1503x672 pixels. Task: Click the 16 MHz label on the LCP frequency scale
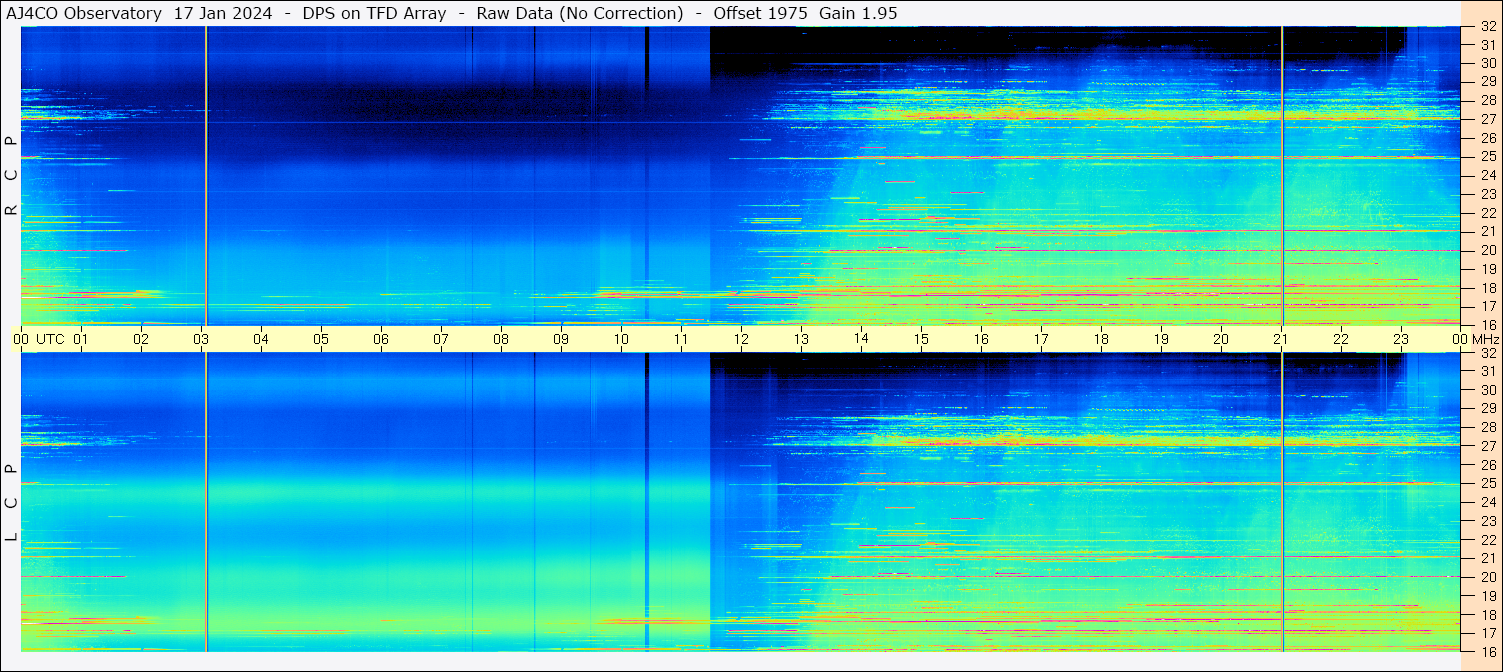coord(1488,651)
